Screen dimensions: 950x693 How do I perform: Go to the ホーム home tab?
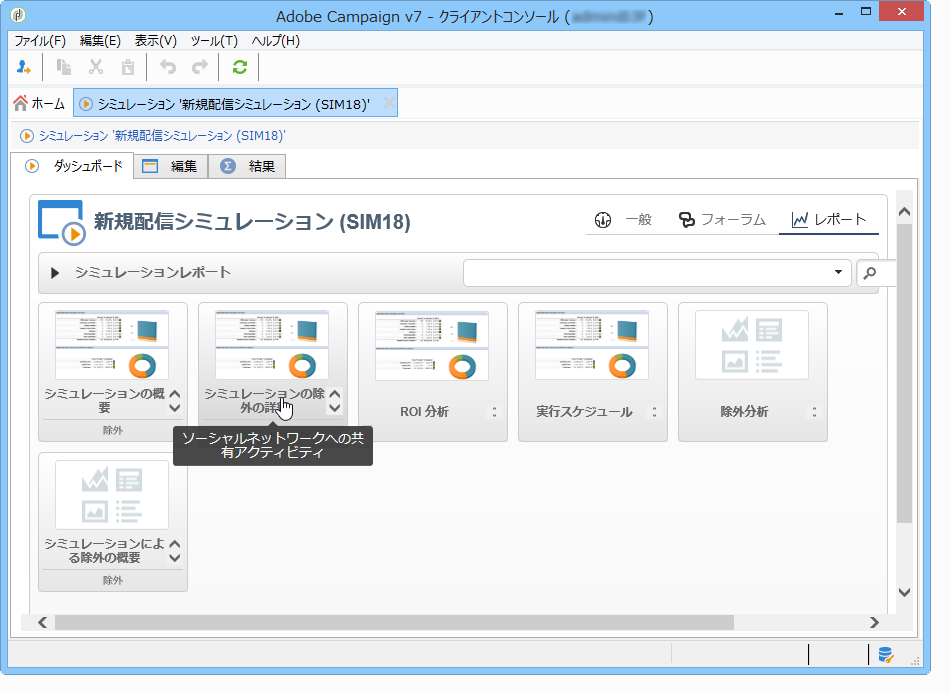39,104
